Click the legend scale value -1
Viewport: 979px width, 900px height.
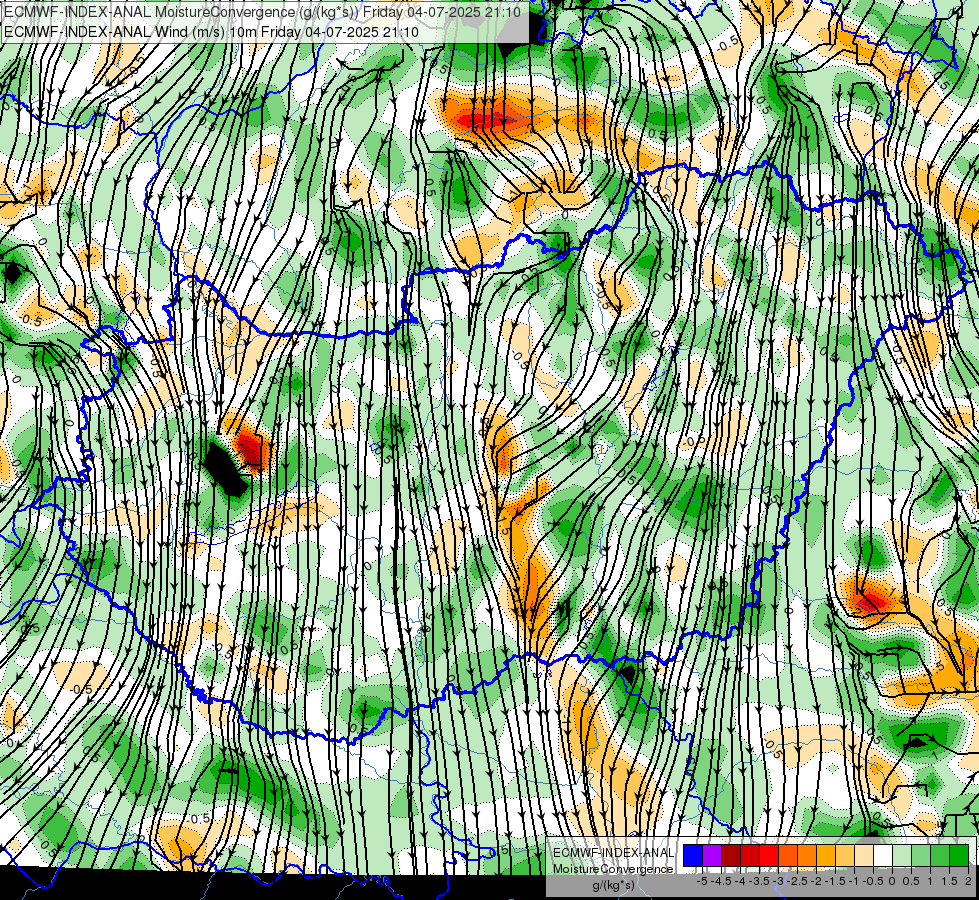point(854,881)
